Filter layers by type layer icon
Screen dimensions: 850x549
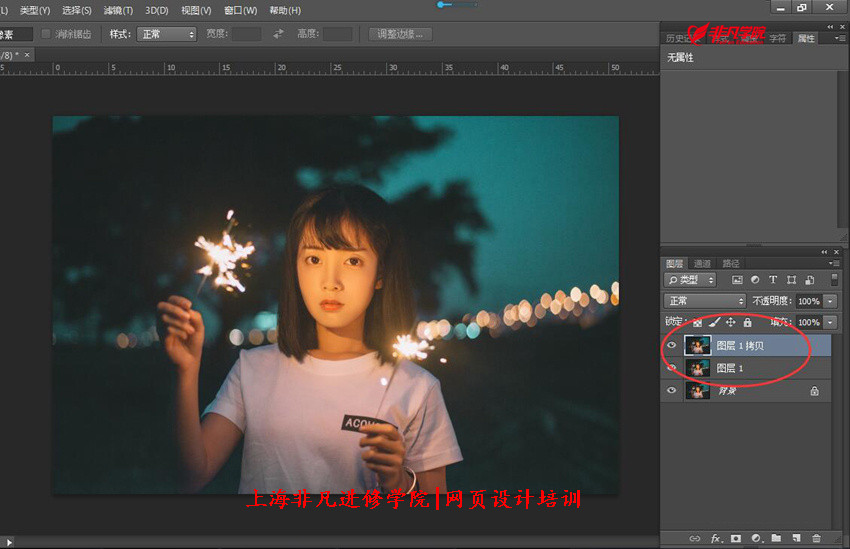773,280
